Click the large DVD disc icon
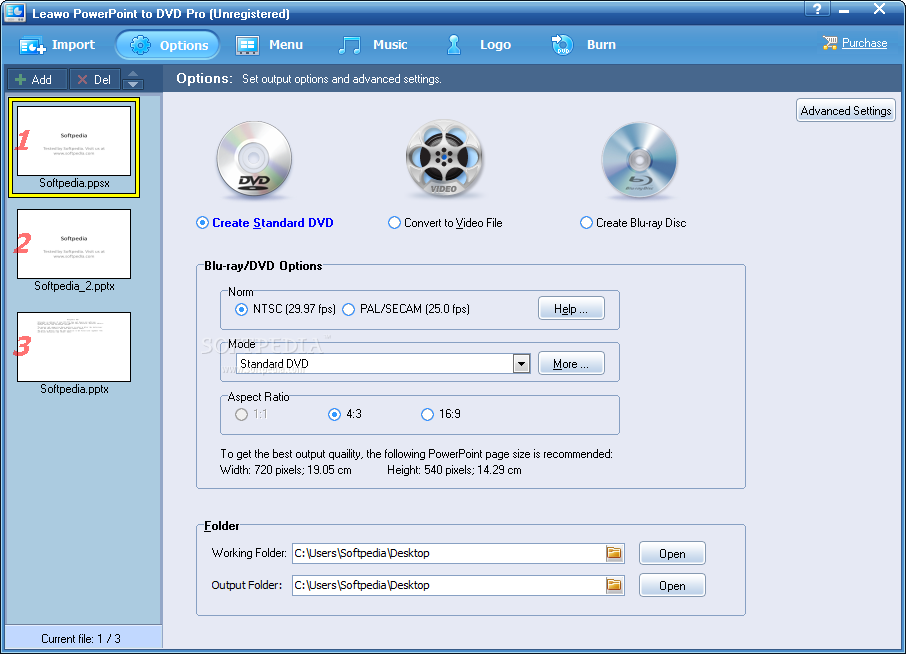906x654 pixels. tap(254, 158)
